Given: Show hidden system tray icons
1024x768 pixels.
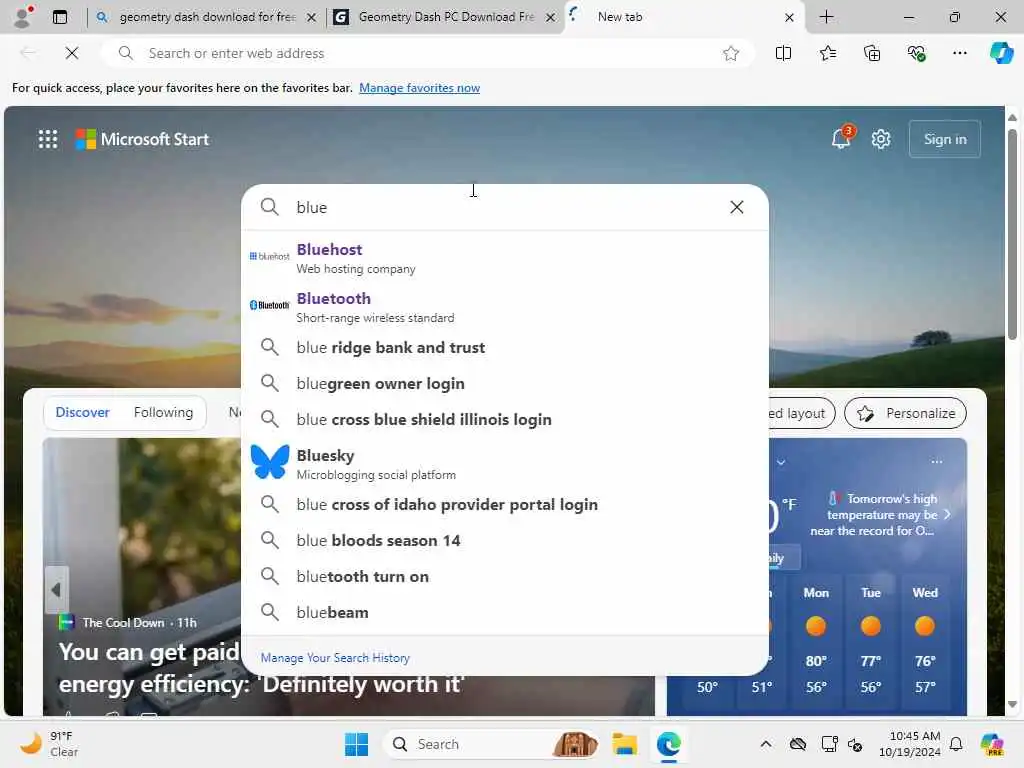Looking at the screenshot, I should pyautogui.click(x=765, y=744).
